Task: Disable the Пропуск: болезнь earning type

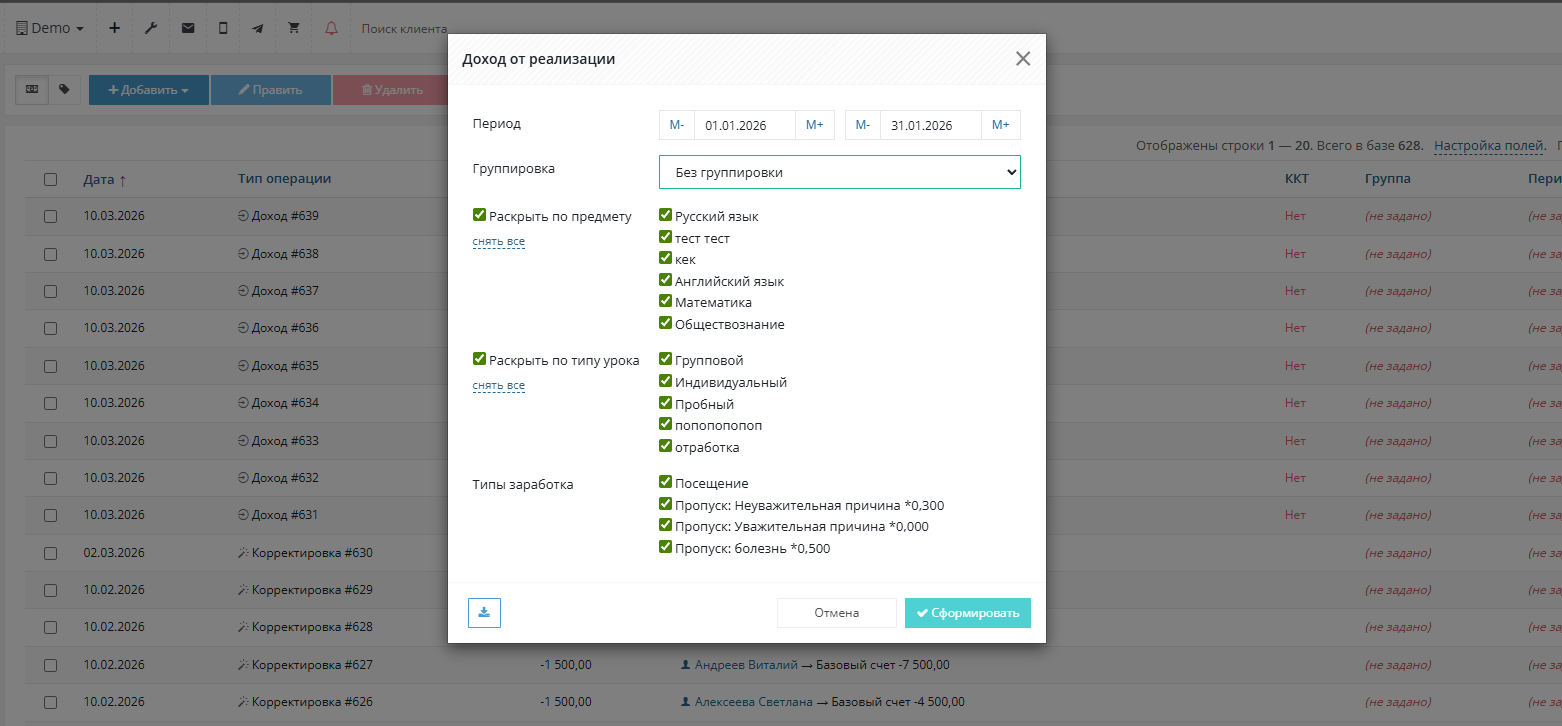Action: 665,547
